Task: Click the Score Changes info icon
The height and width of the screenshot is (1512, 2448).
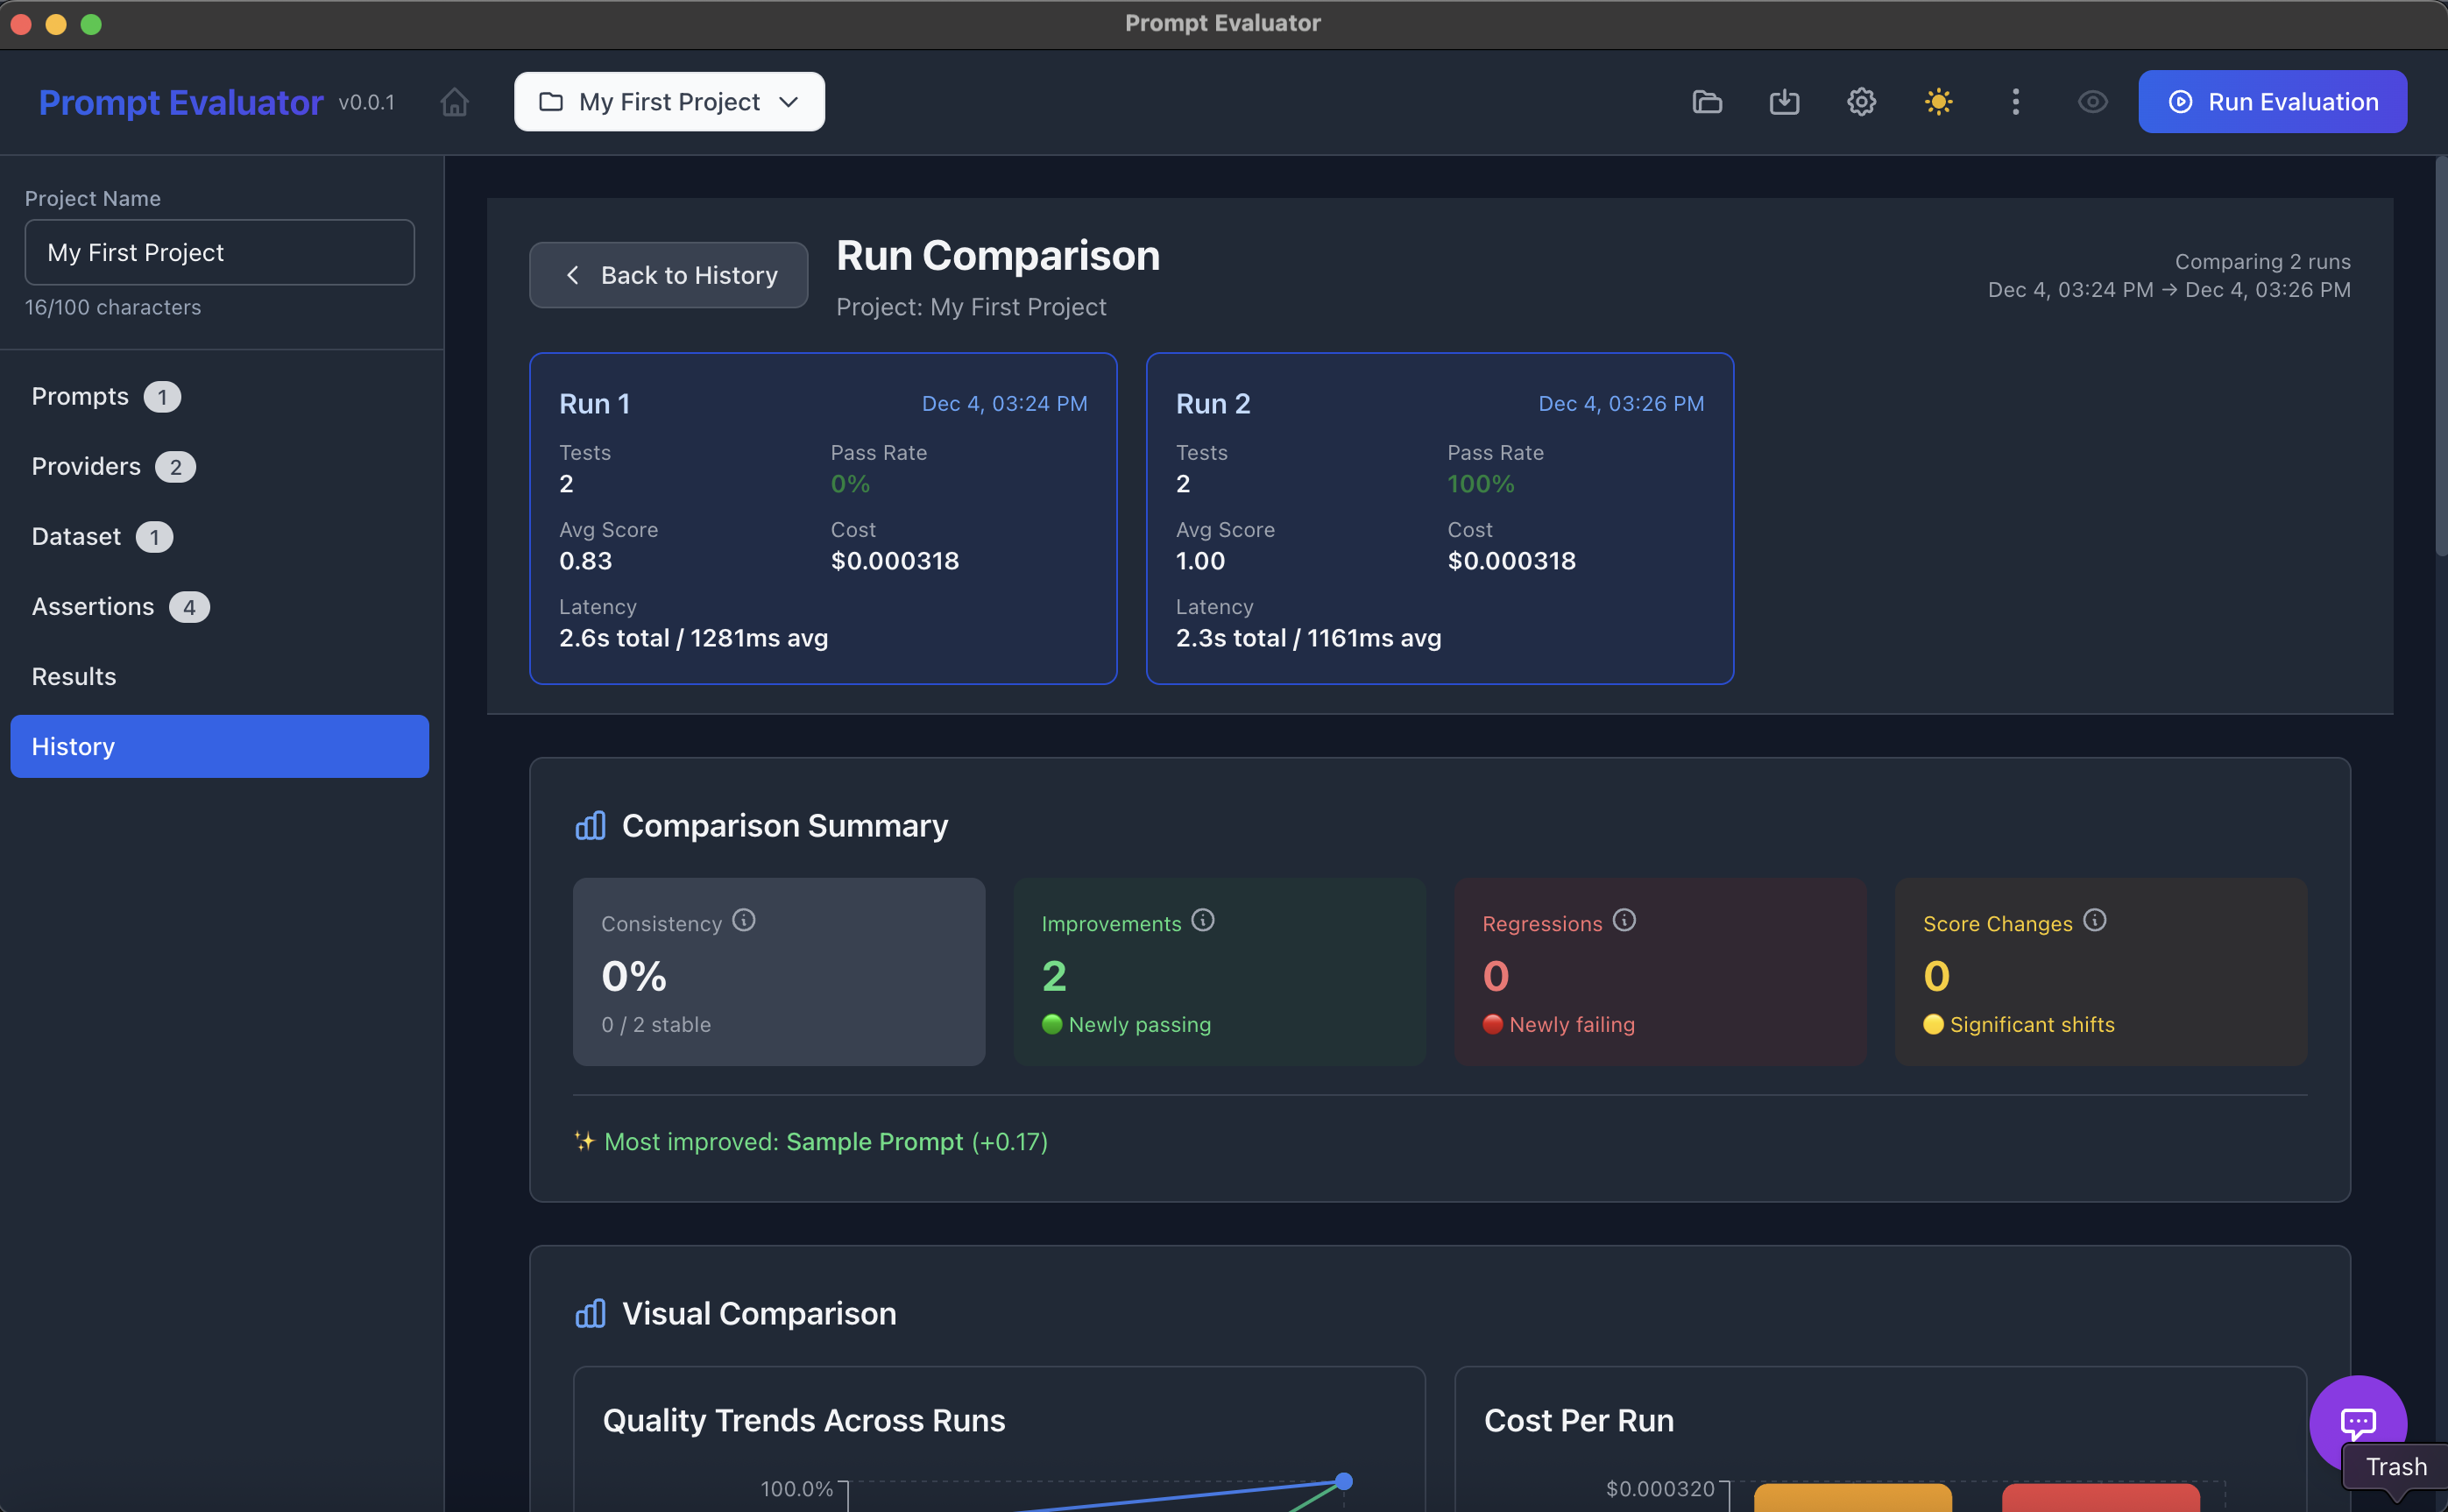Action: [x=2095, y=920]
